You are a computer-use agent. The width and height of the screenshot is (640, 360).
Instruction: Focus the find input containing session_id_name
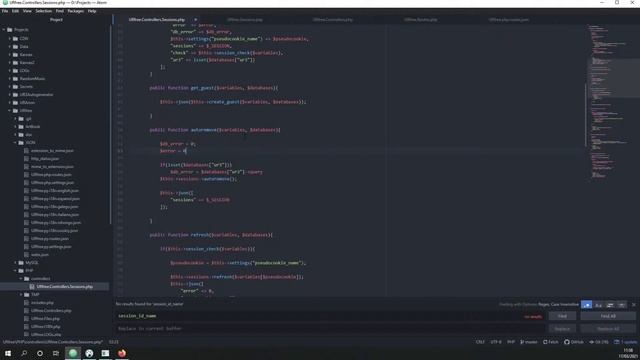329,316
